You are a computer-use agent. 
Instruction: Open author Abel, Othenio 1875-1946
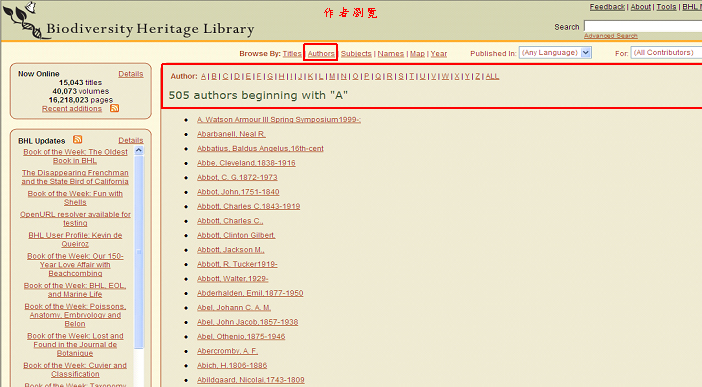(x=241, y=336)
